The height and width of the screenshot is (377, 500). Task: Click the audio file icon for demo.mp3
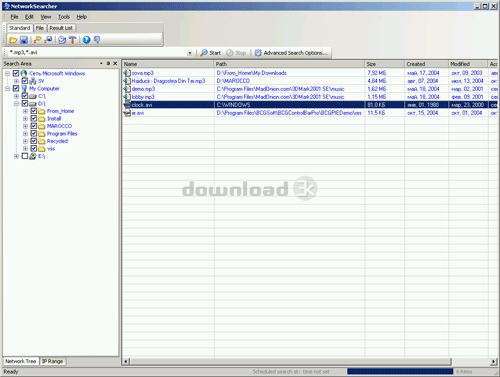click(127, 89)
